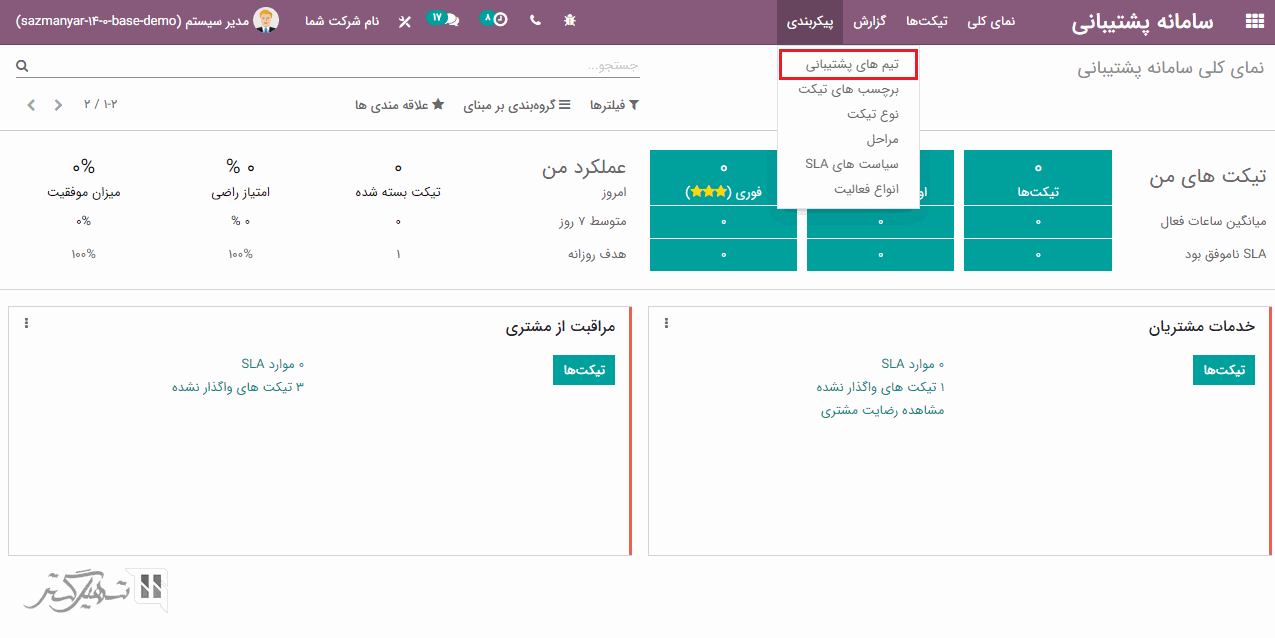The width and height of the screenshot is (1275, 638).
Task: Select سیاست های SLA menu entry
Action: click(848, 164)
